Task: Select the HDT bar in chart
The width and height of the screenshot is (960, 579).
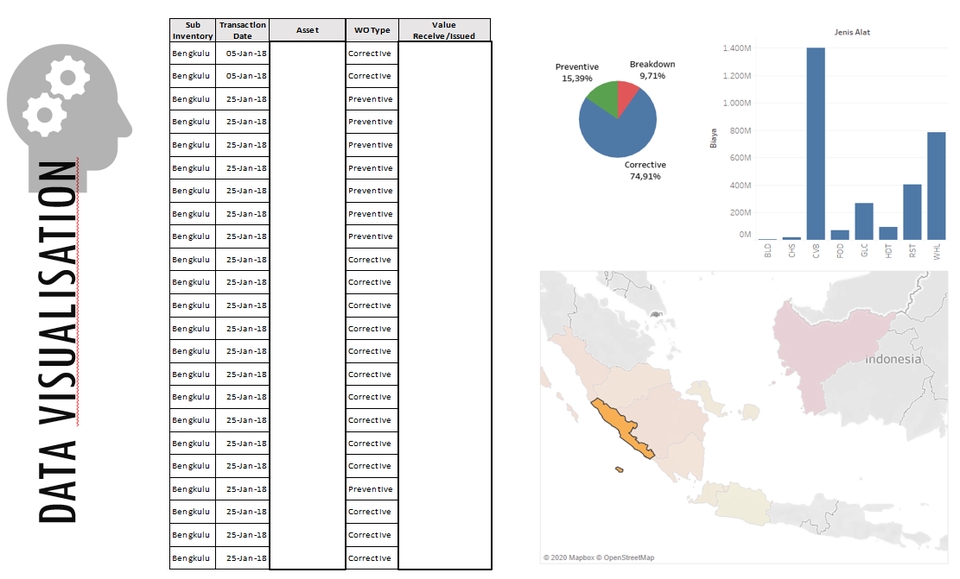Action: (x=888, y=233)
